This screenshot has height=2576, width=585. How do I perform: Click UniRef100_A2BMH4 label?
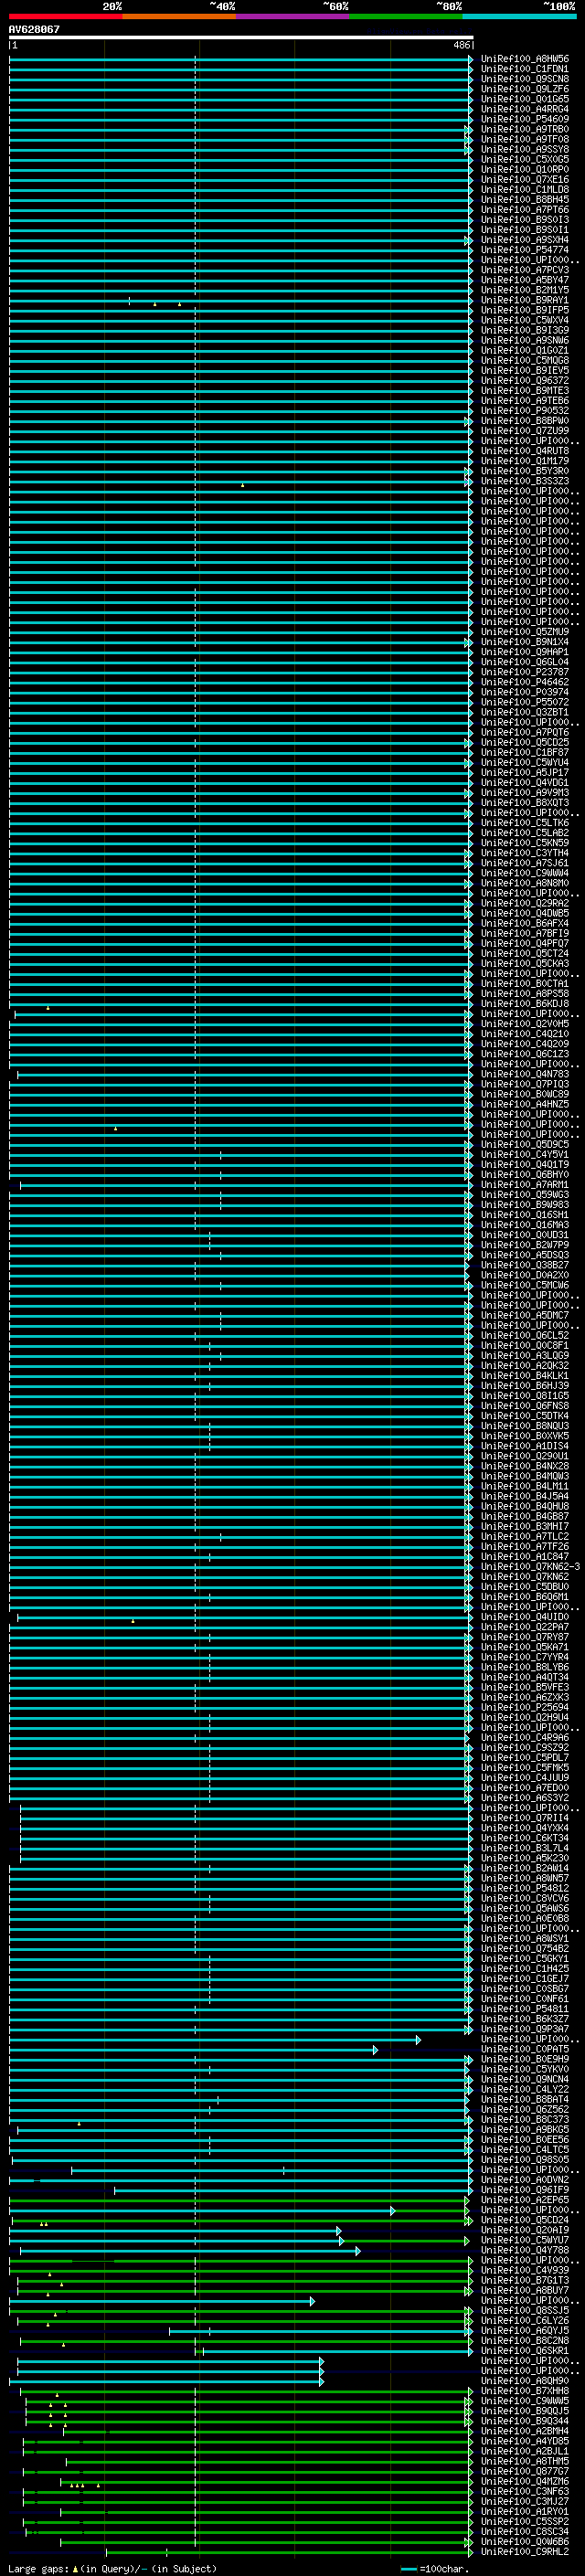pos(525,2430)
